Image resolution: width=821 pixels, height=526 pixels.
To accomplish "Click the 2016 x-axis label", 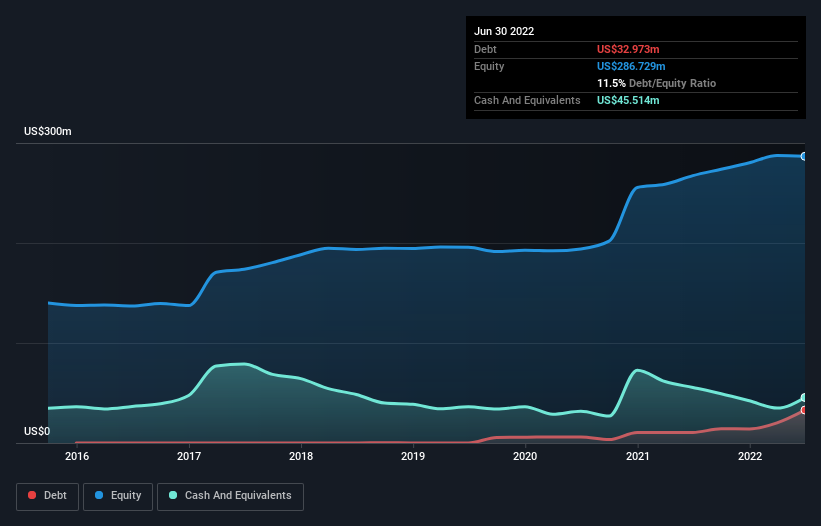I will [x=77, y=456].
